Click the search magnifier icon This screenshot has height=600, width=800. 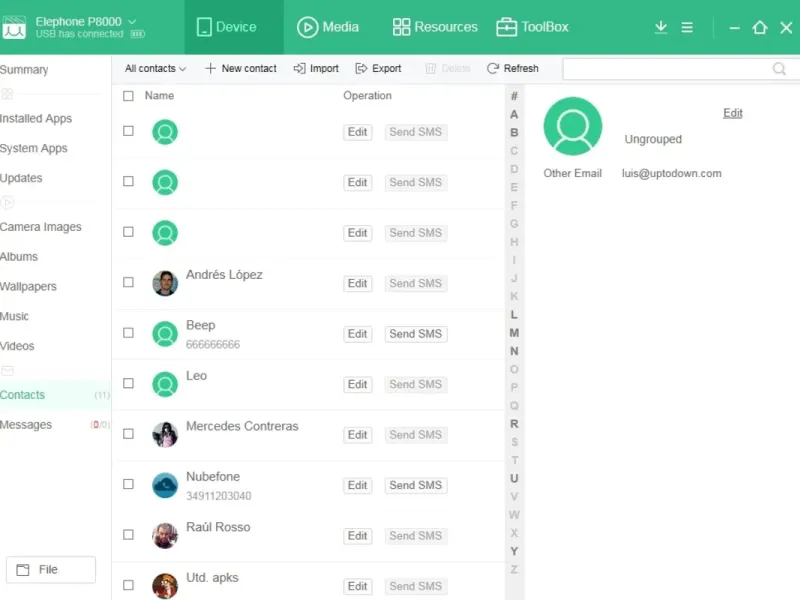pyautogui.click(x=779, y=68)
